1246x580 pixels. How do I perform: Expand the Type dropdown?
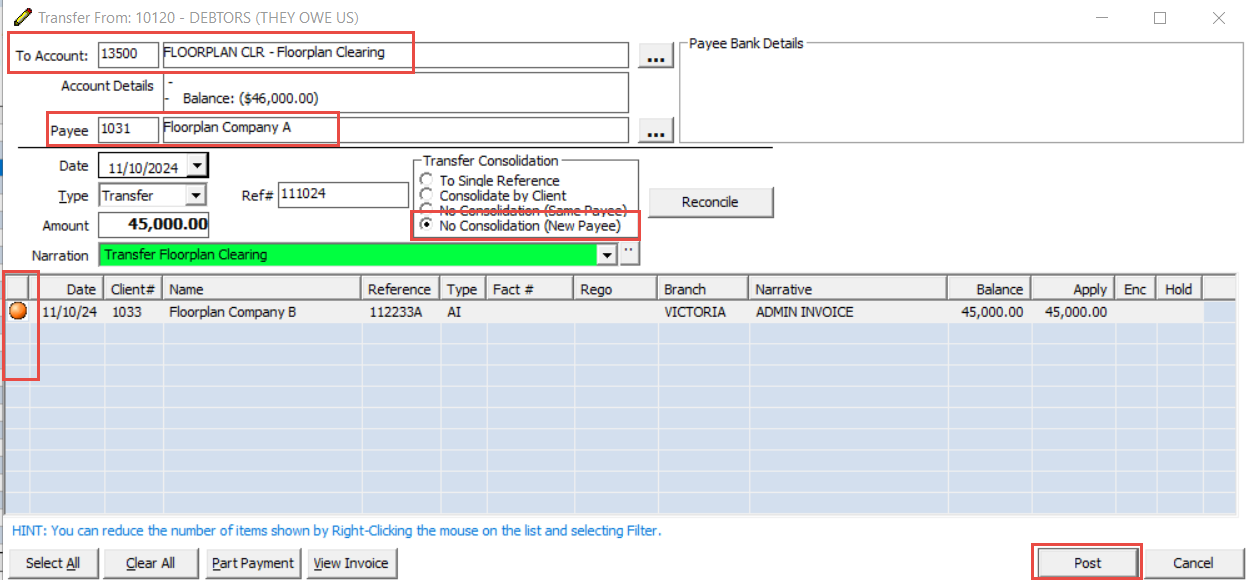[196, 196]
